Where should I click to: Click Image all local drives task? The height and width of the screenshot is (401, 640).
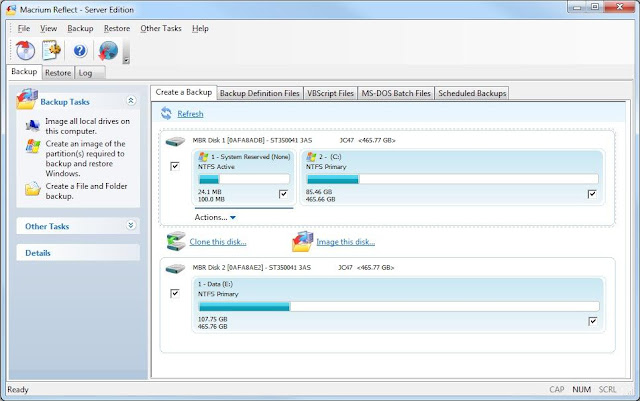87,126
